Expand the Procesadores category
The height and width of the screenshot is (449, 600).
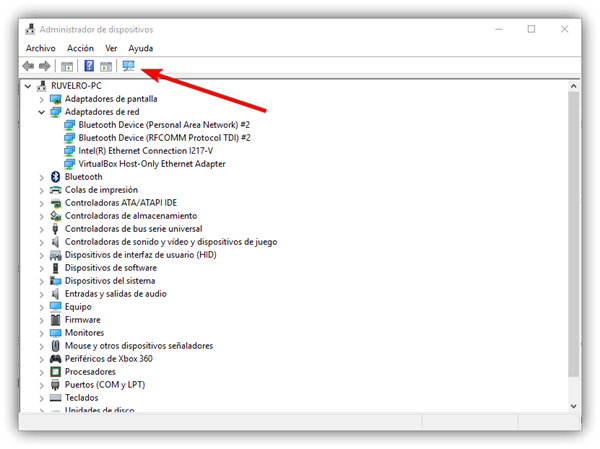[41, 373]
